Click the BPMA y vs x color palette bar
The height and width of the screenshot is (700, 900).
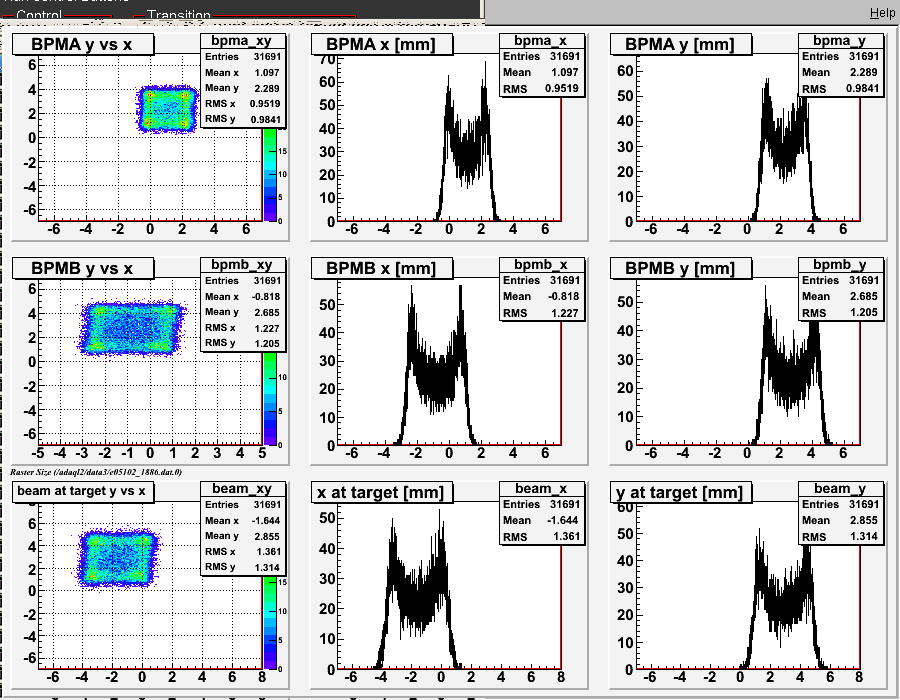click(x=270, y=175)
